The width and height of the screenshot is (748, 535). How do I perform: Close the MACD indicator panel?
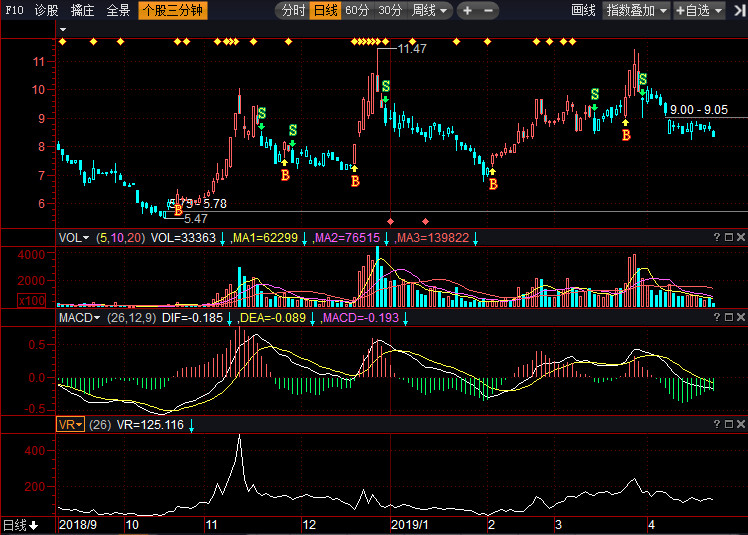tap(741, 317)
